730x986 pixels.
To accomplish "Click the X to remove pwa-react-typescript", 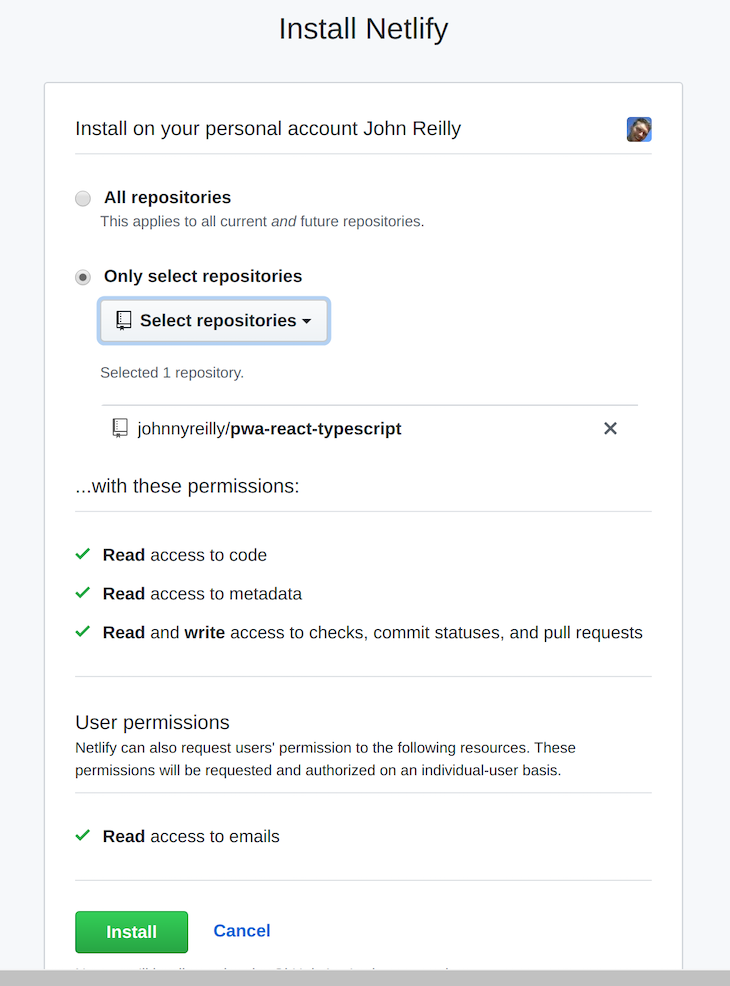I will click(x=610, y=428).
